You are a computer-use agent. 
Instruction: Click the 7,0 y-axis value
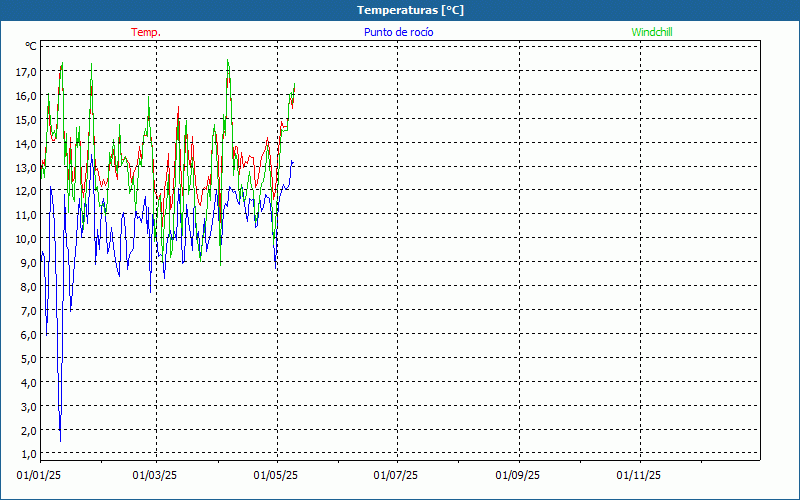point(28,311)
